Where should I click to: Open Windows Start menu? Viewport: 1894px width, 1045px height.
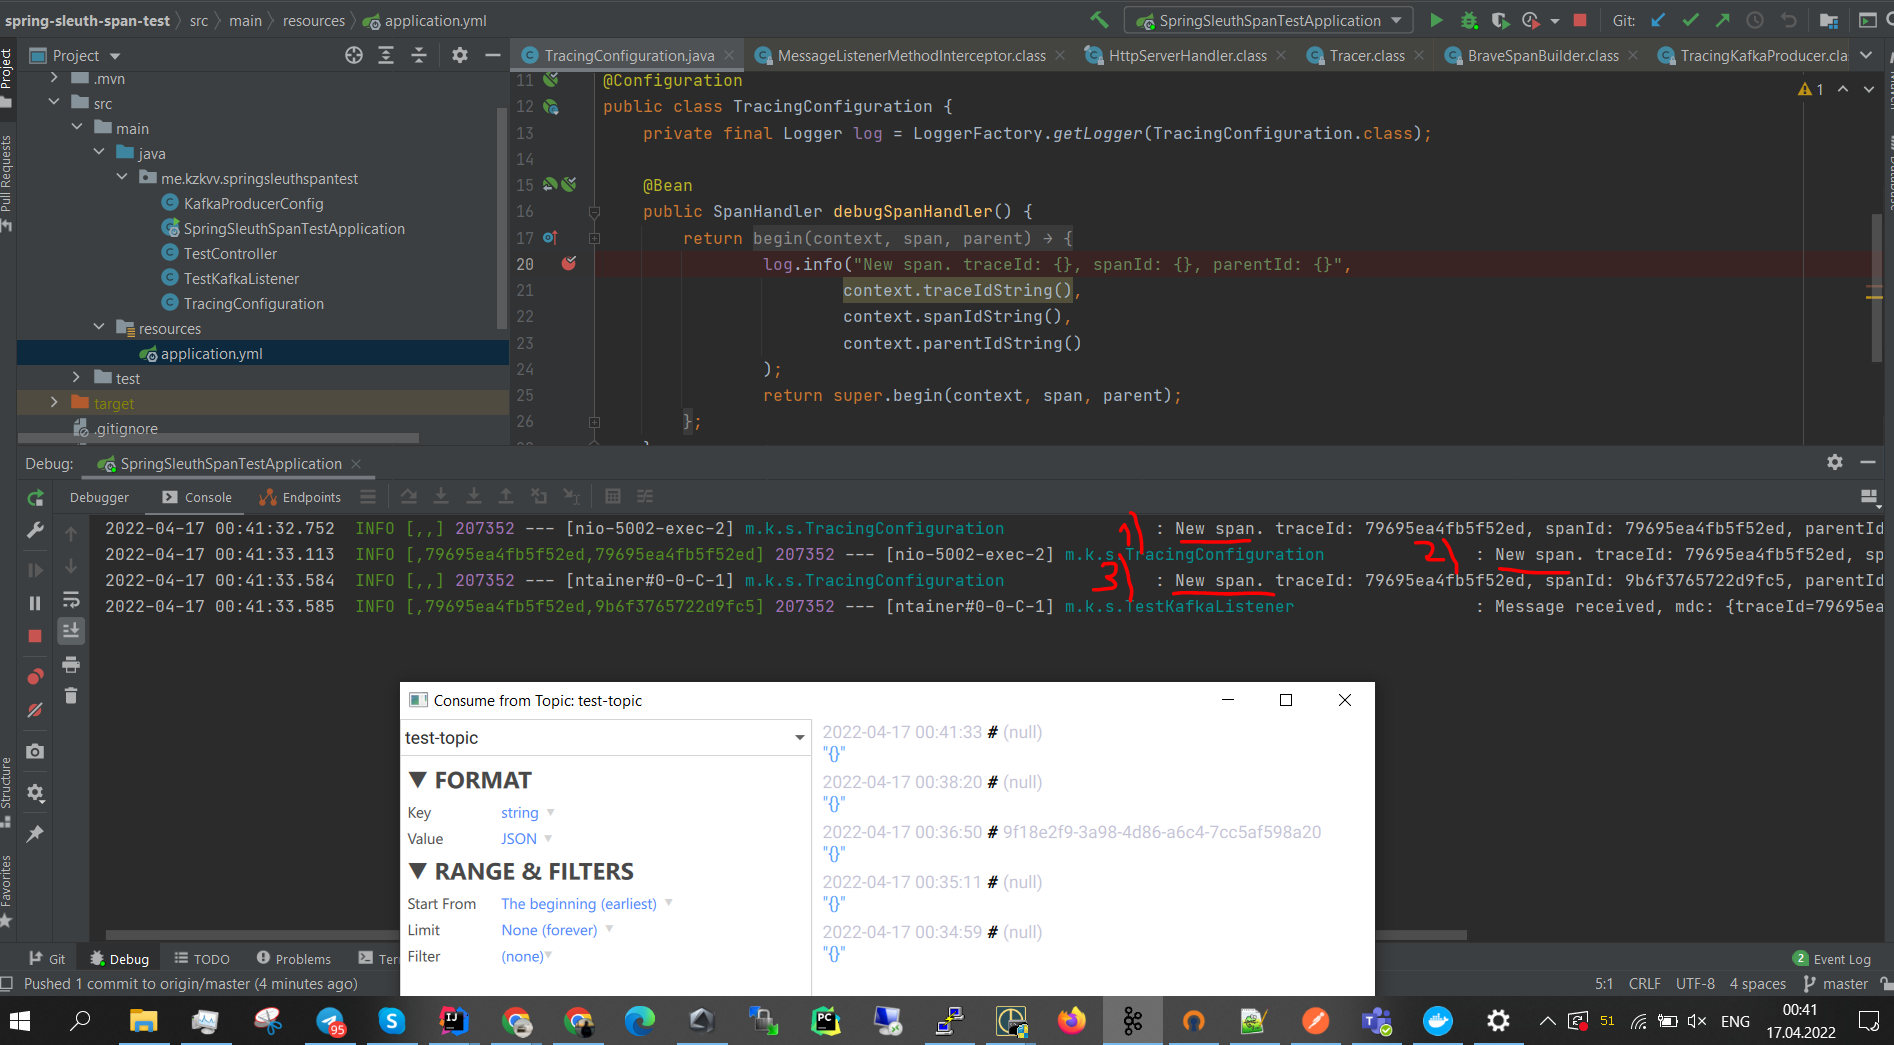(20, 1021)
